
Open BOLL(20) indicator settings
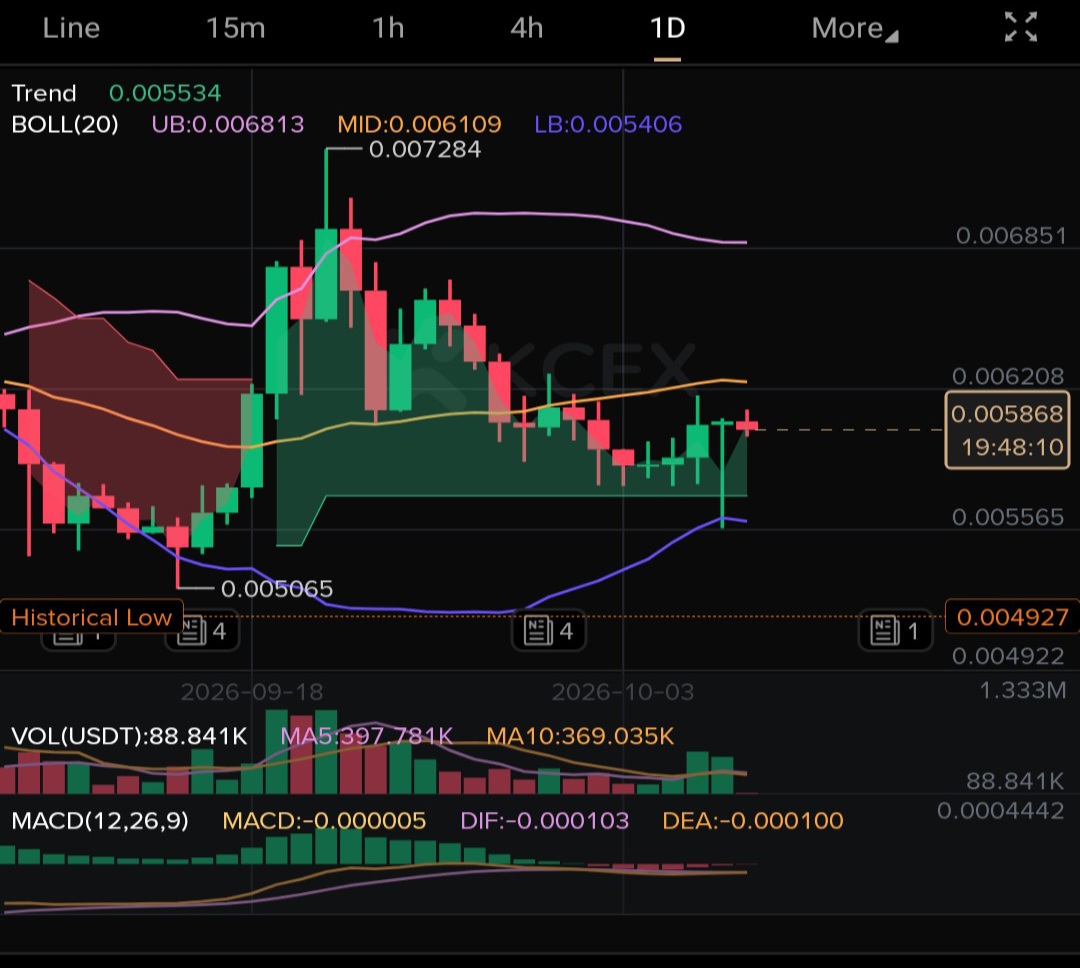coord(65,124)
